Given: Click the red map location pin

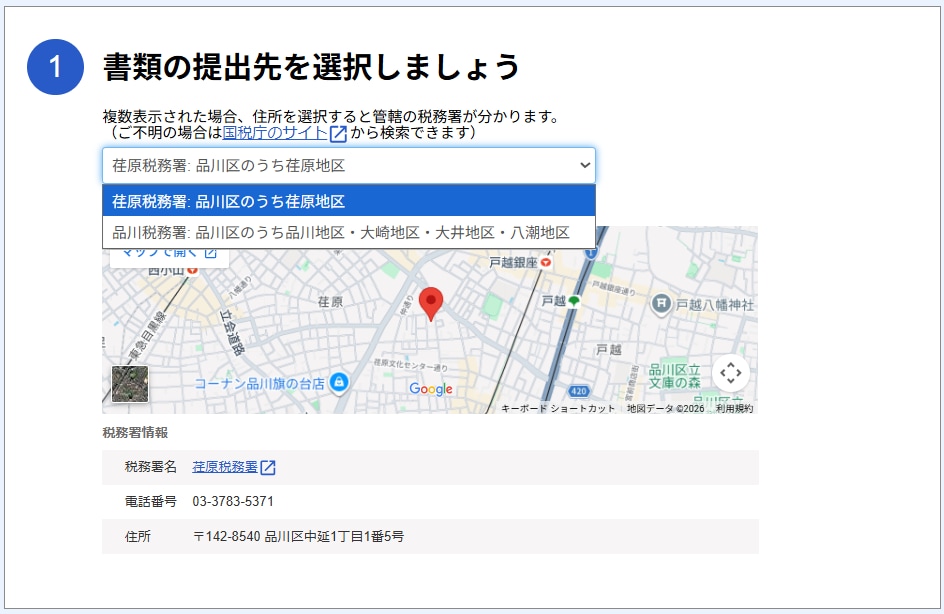Looking at the screenshot, I should tap(430, 303).
